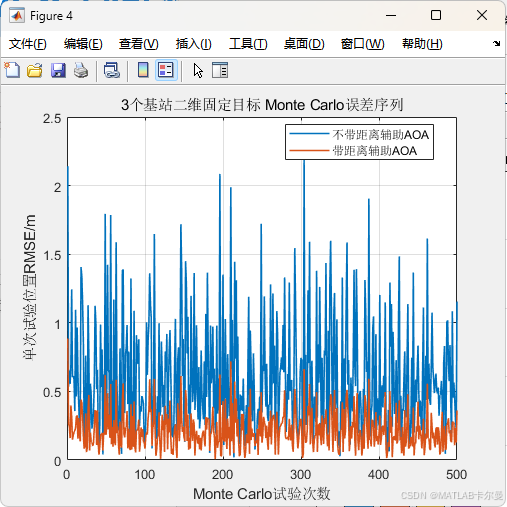507x507 pixels.
Task: Open the 查看(V) menu
Action: 139,44
